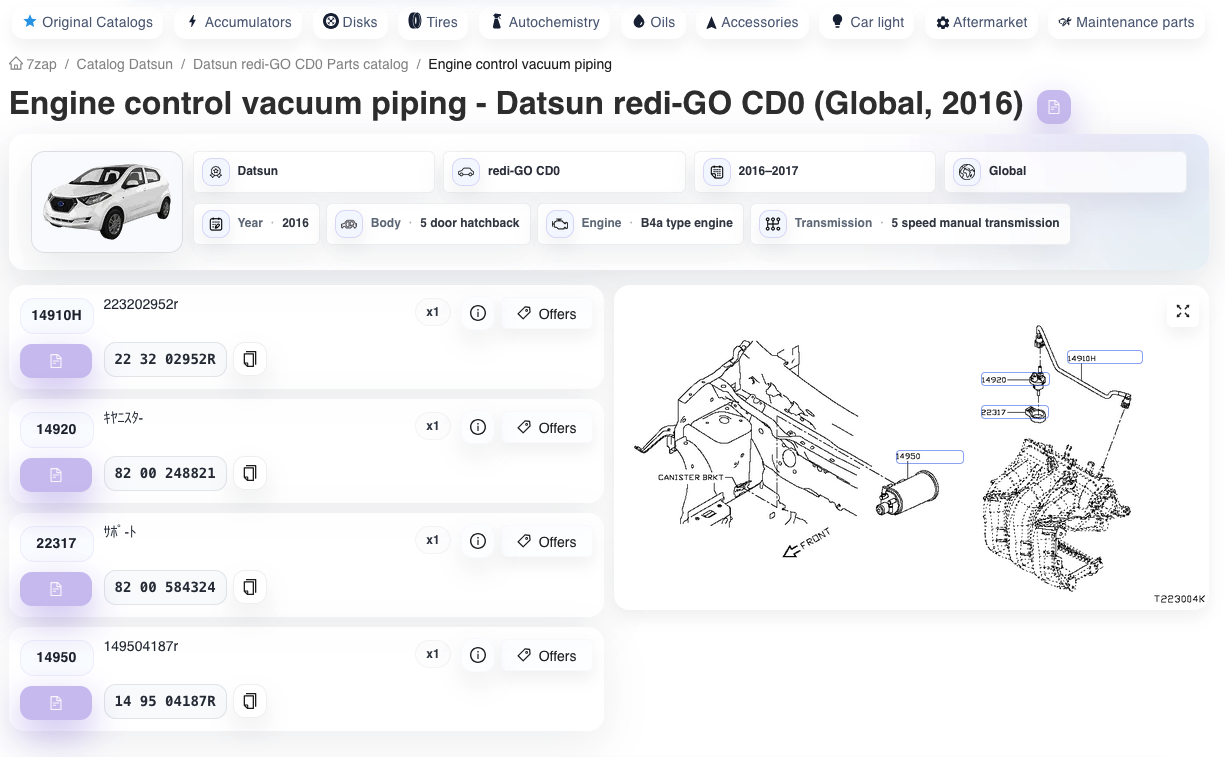
Task: Click the Year 2016 chip
Action: 256,223
